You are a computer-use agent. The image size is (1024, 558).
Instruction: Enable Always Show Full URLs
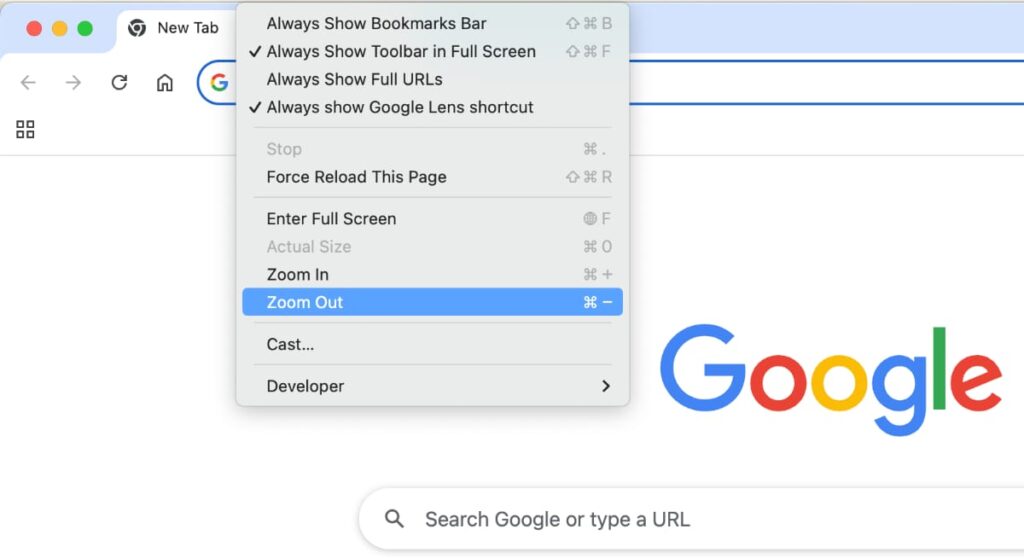tap(354, 79)
